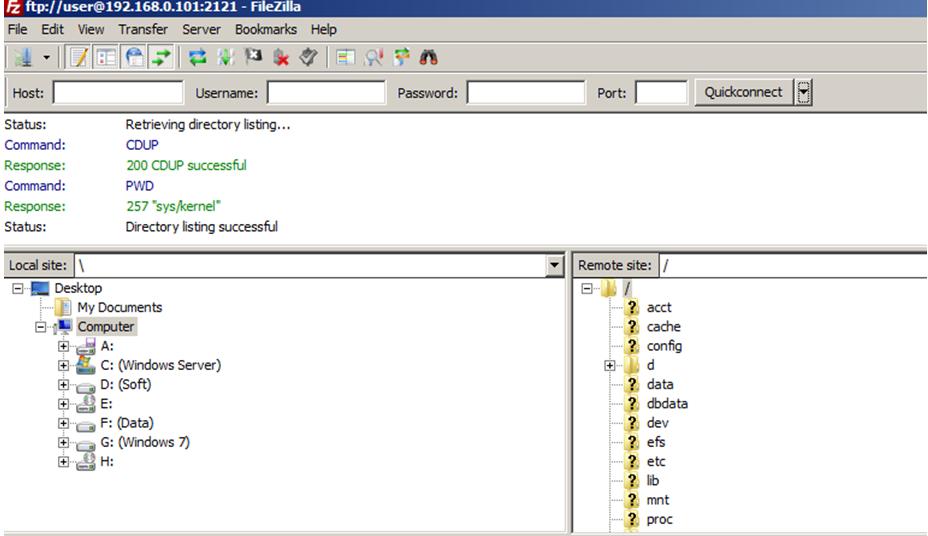The height and width of the screenshot is (536, 928).
Task: Select Desktop in the local tree
Action: 78,288
